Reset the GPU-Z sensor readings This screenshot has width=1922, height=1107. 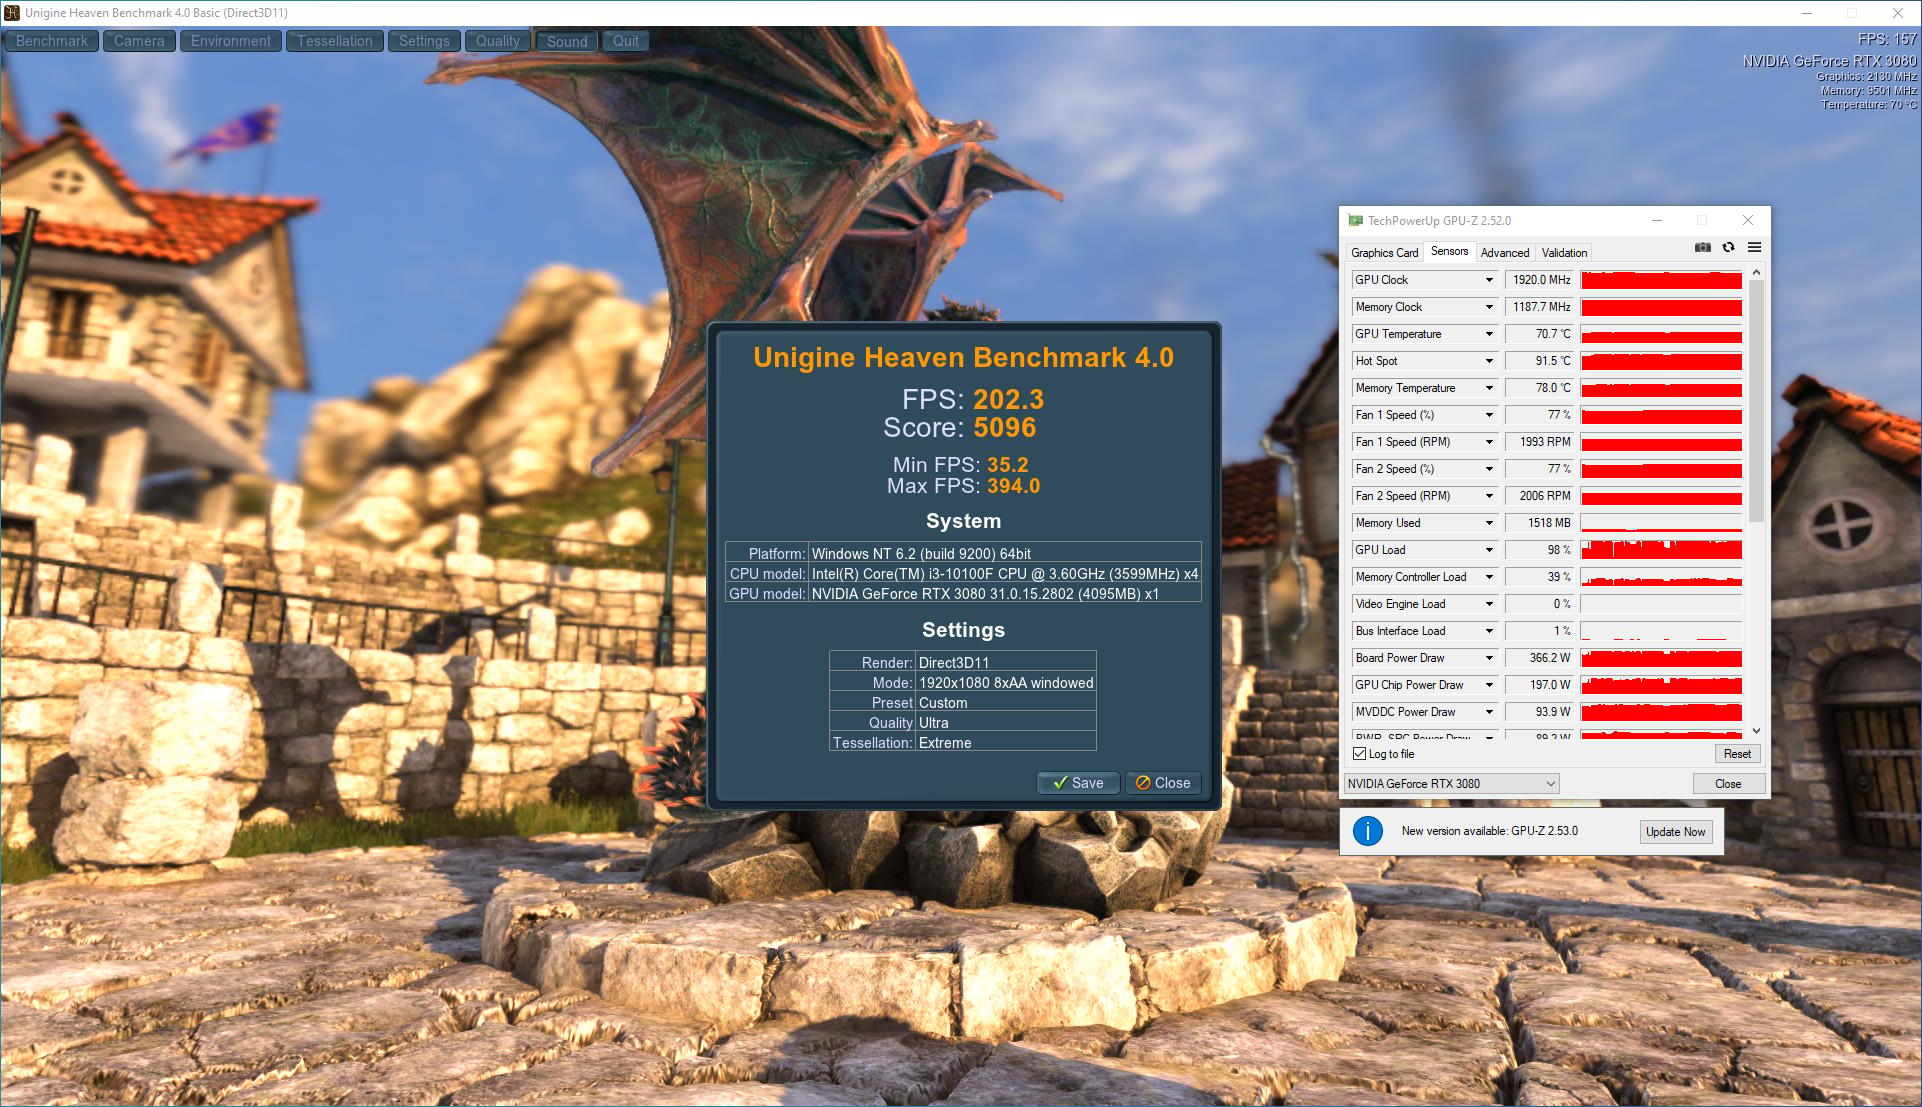pyautogui.click(x=1737, y=754)
